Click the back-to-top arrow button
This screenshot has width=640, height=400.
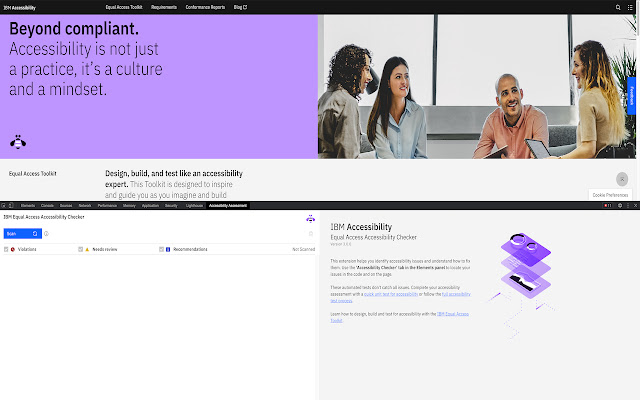(x=622, y=179)
